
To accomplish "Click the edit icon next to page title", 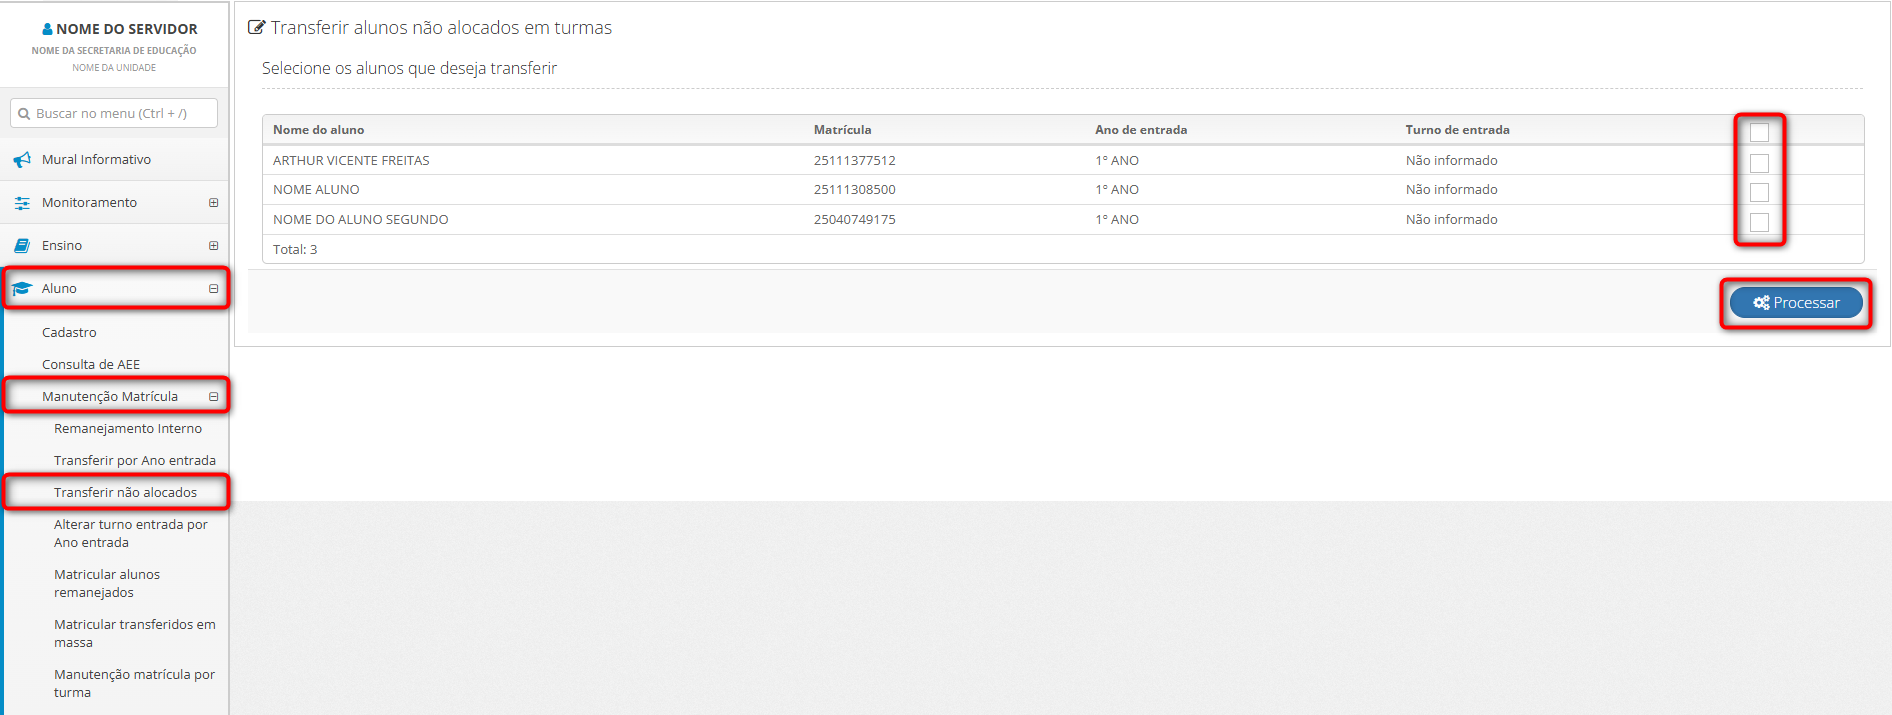I will pos(257,28).
